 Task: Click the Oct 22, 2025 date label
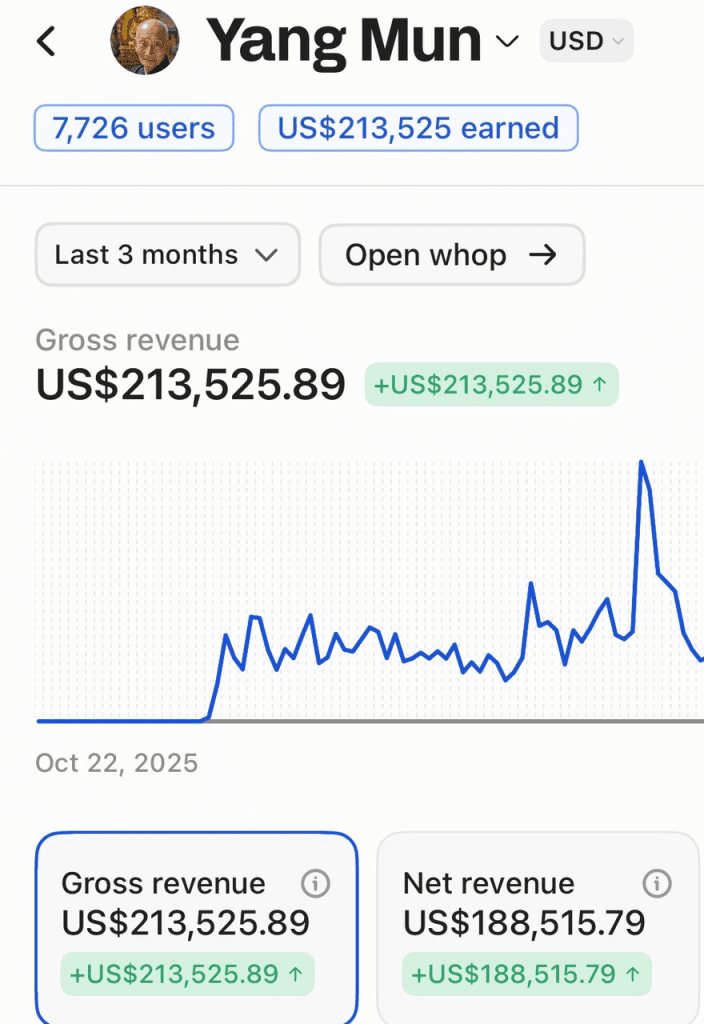(117, 764)
